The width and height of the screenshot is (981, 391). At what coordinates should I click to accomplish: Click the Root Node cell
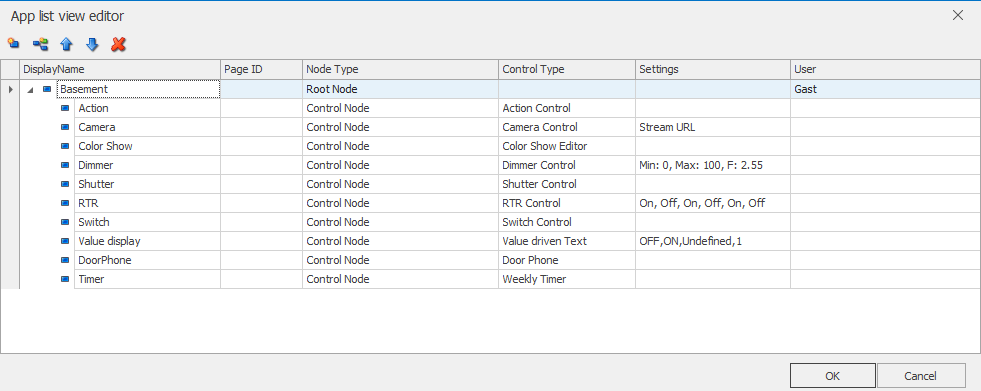coord(400,89)
